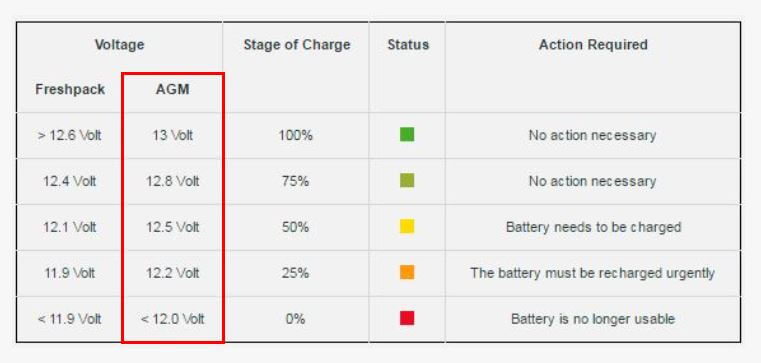Click the red 0% status square
This screenshot has height=363, width=761.
point(407,318)
